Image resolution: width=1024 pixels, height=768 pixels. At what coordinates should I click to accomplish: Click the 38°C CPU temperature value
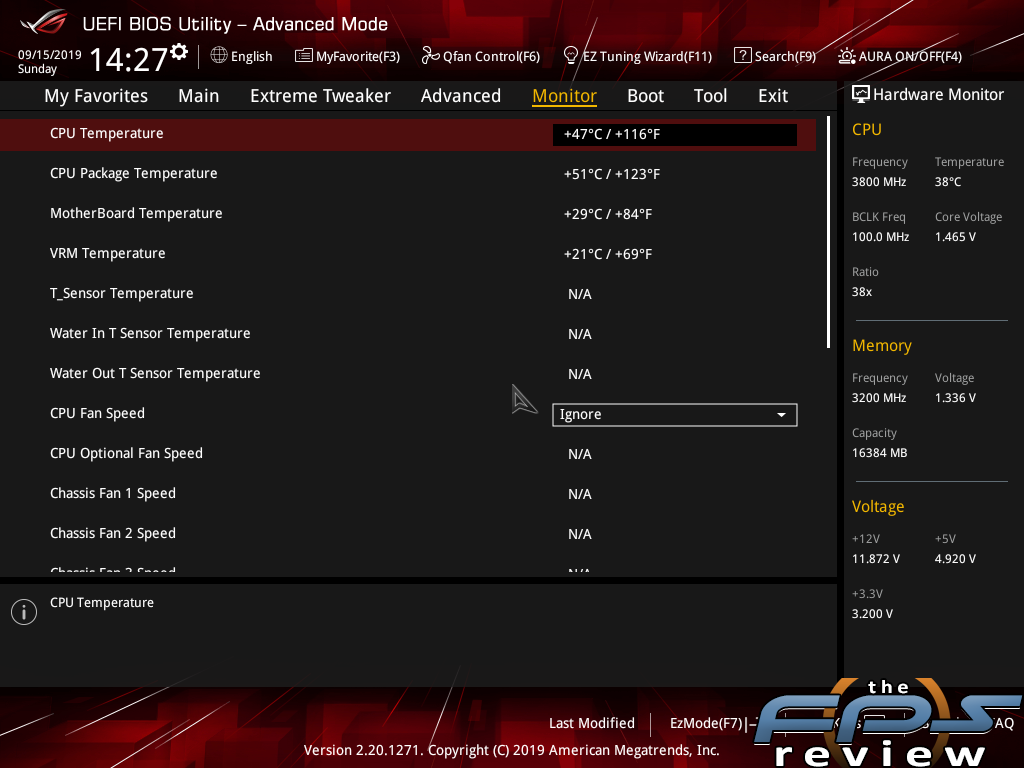tap(948, 182)
